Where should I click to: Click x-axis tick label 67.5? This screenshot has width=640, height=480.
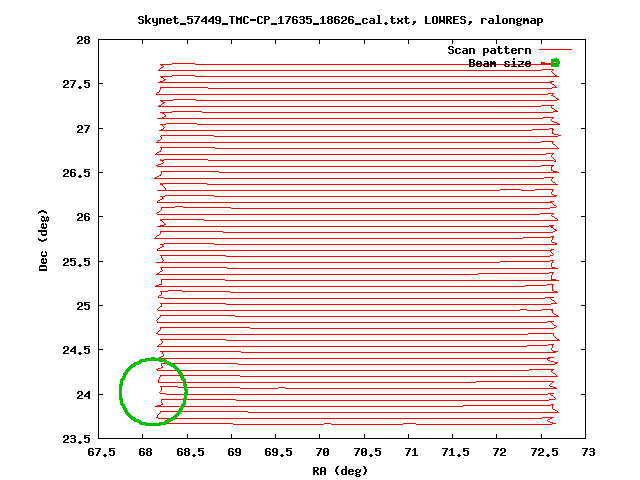pos(101,452)
